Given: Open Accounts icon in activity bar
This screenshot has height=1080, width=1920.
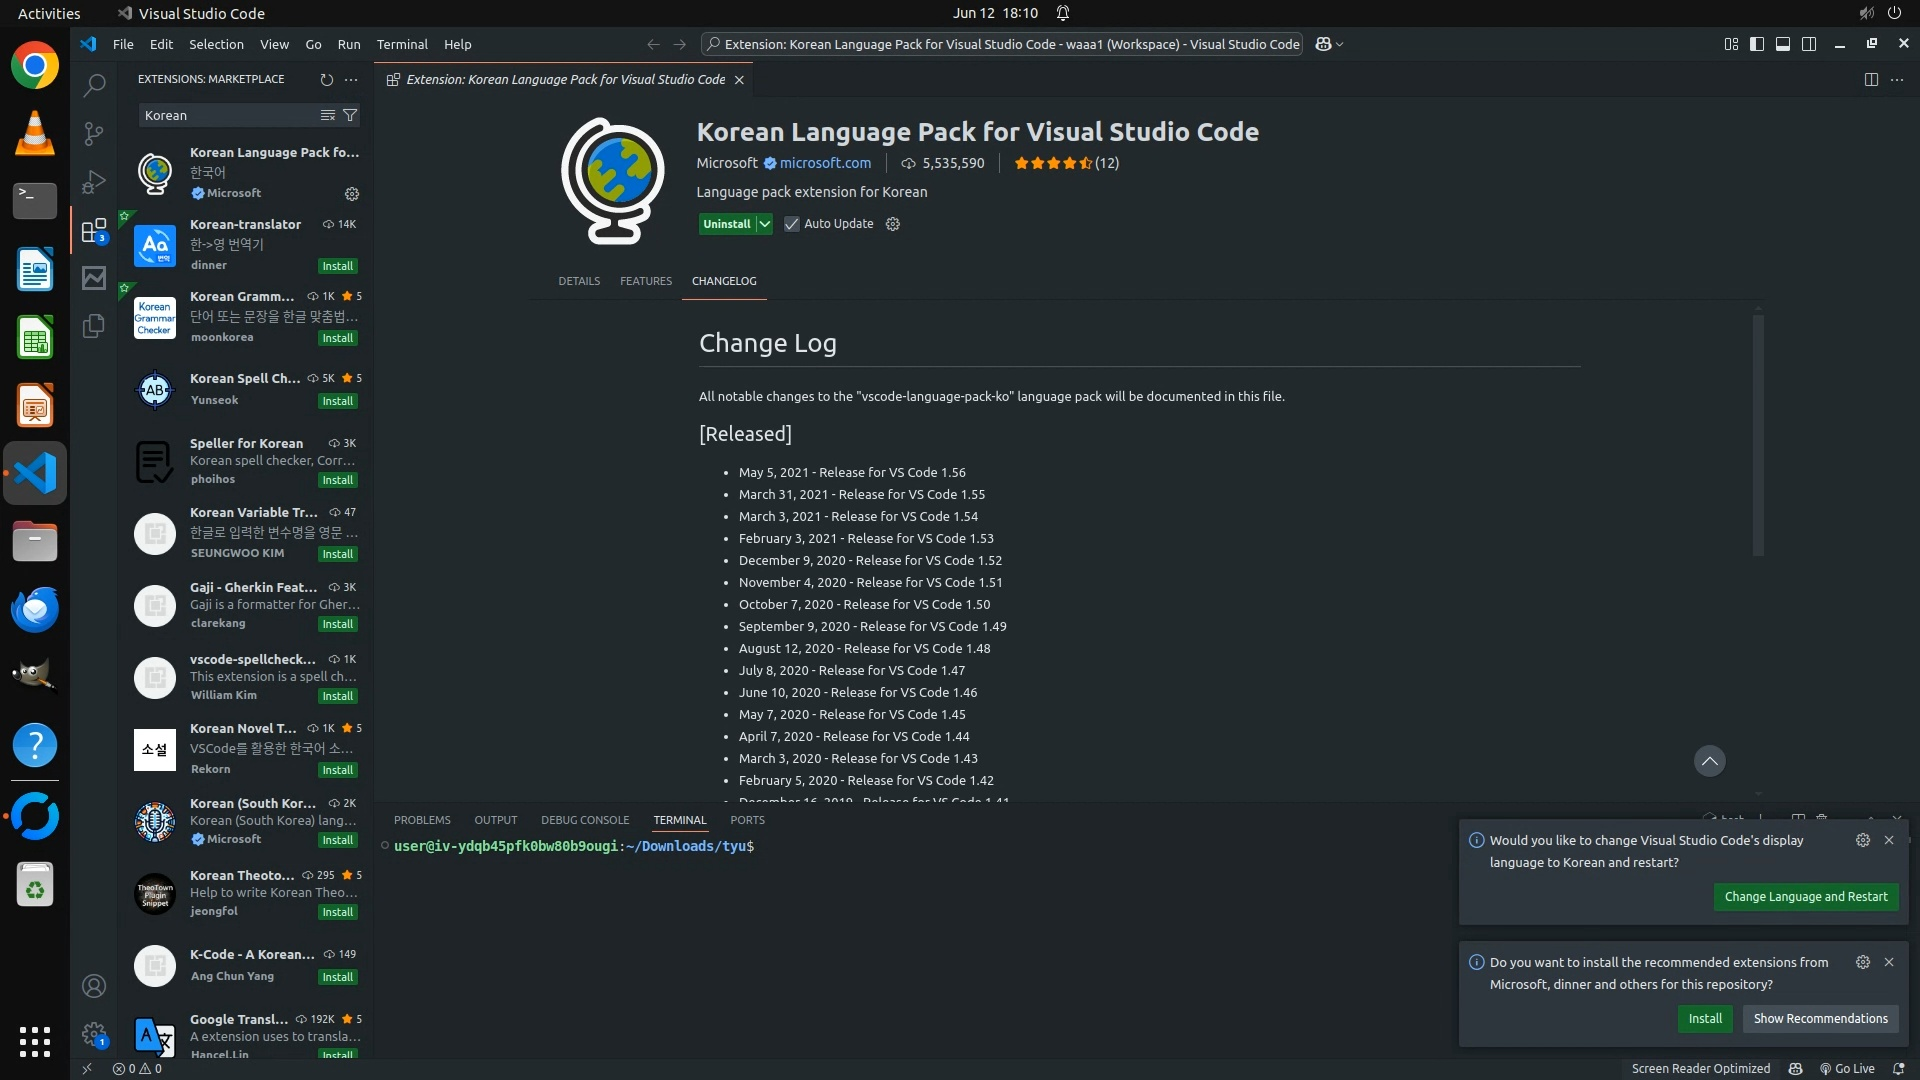Looking at the screenshot, I should (x=94, y=986).
